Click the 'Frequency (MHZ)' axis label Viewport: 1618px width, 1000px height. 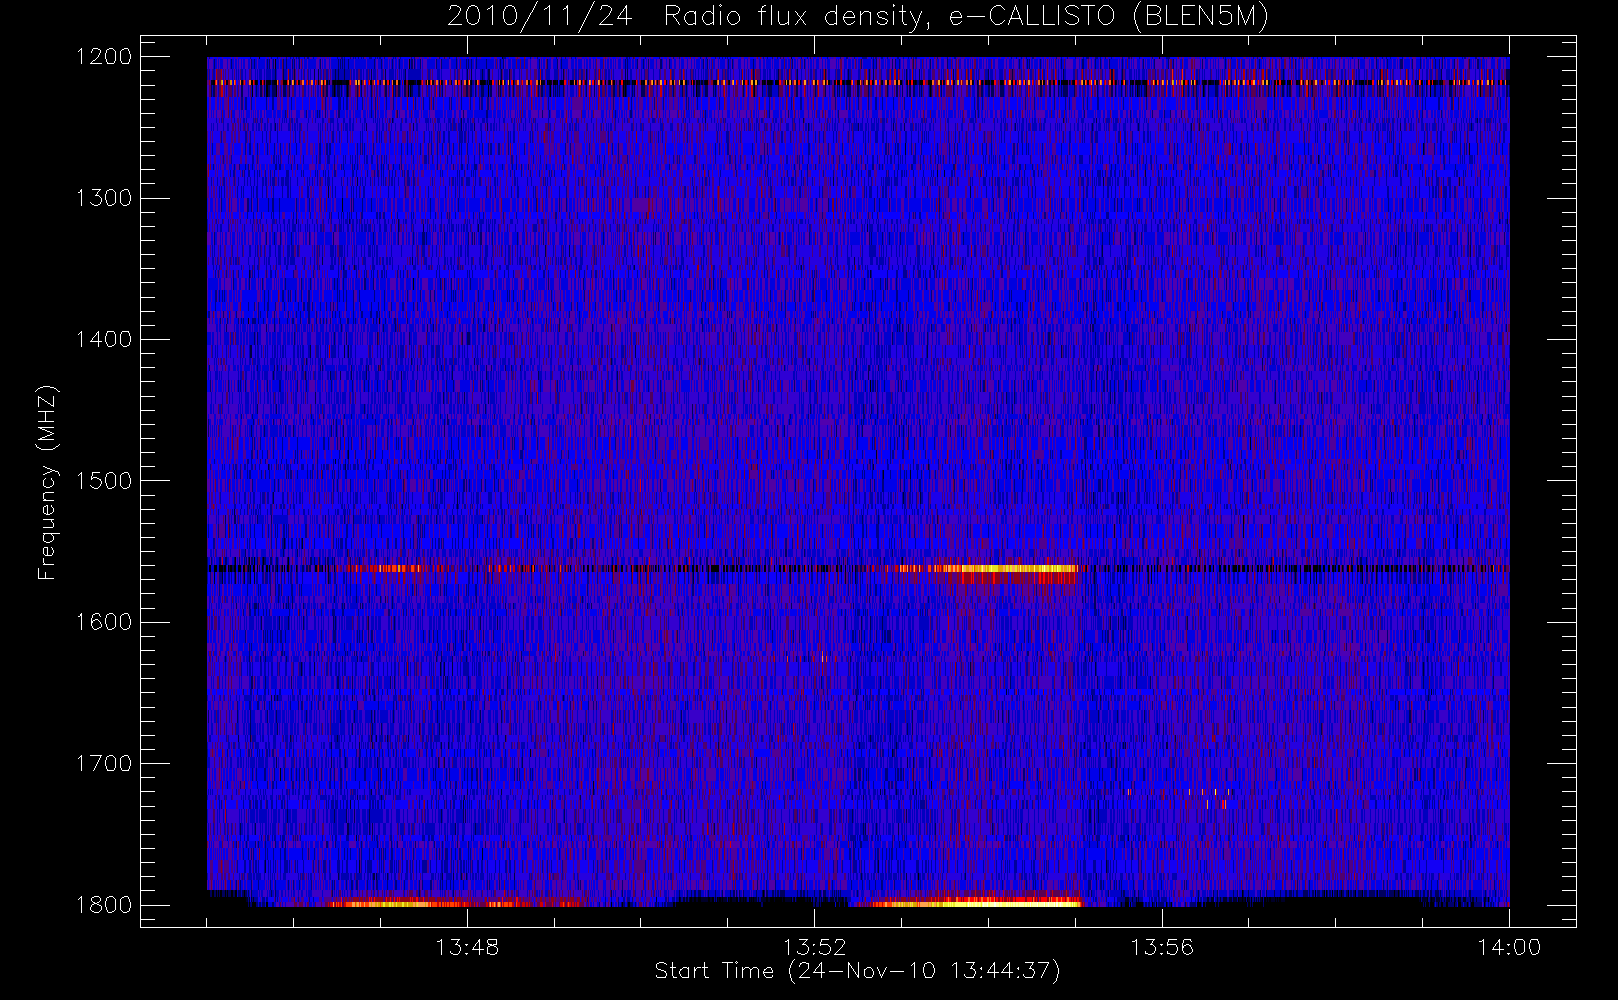[x=46, y=483]
